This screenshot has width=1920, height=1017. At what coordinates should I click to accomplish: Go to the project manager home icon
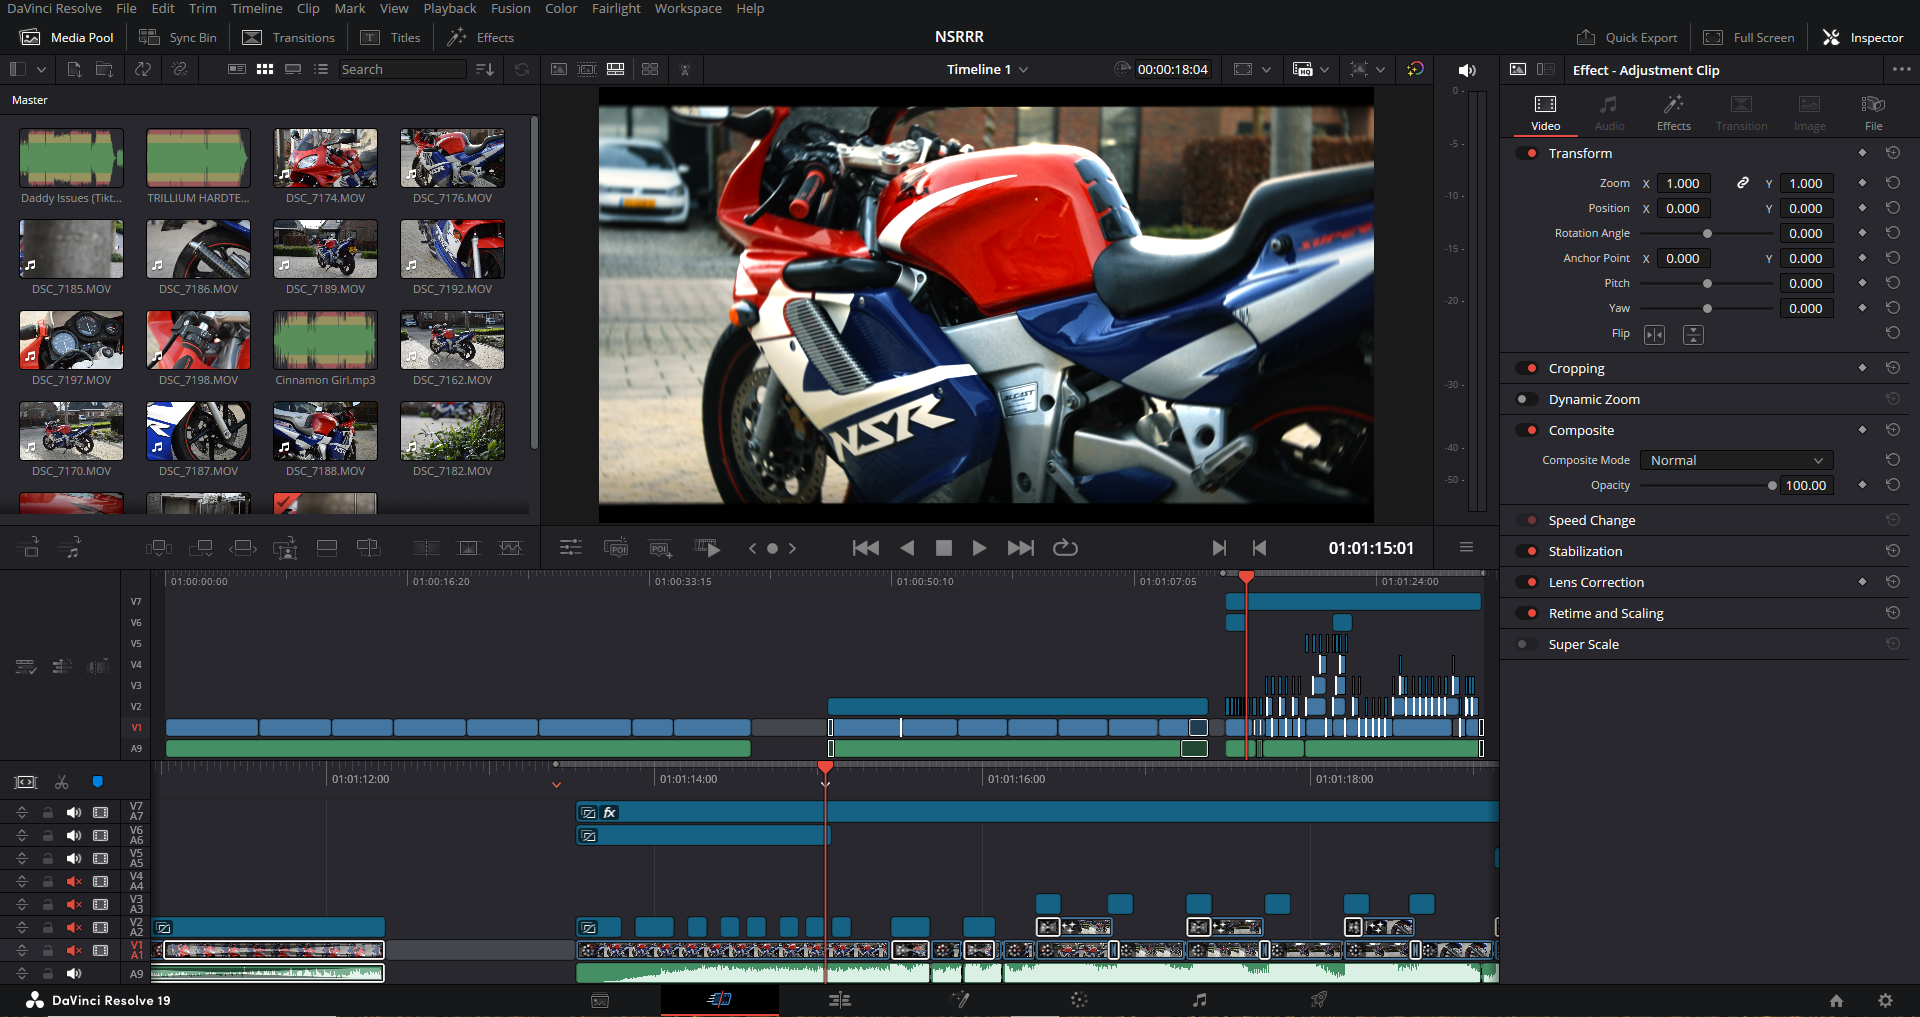[x=1836, y=1000]
